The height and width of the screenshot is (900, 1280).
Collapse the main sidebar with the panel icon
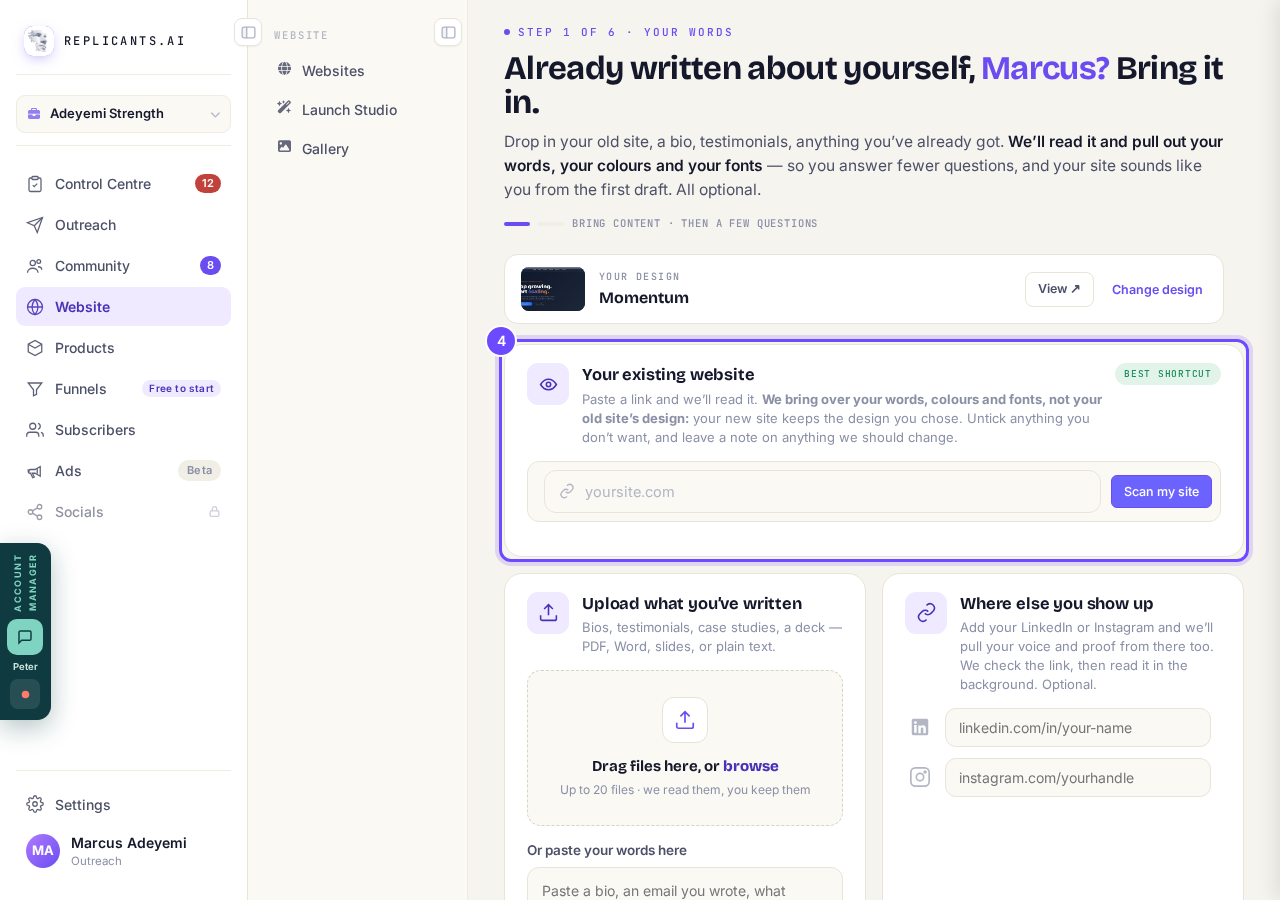[x=248, y=32]
